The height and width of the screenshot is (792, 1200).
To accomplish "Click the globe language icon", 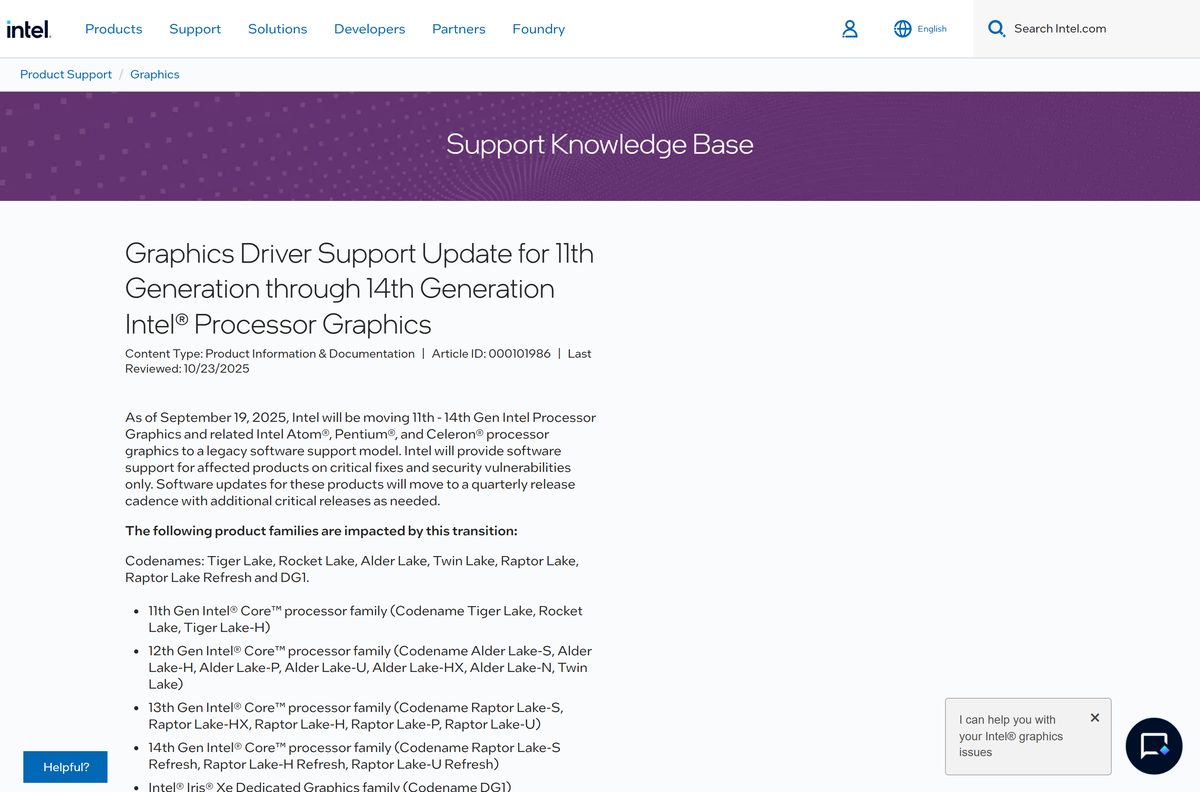I will click(902, 29).
